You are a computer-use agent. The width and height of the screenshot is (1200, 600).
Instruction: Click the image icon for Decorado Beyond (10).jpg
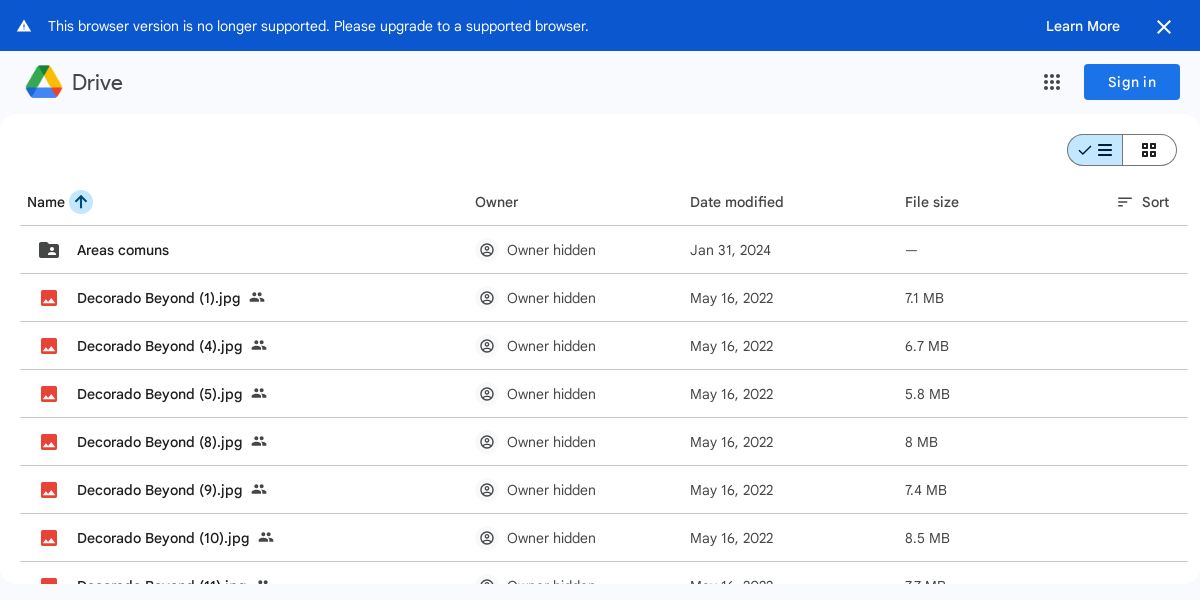49,538
